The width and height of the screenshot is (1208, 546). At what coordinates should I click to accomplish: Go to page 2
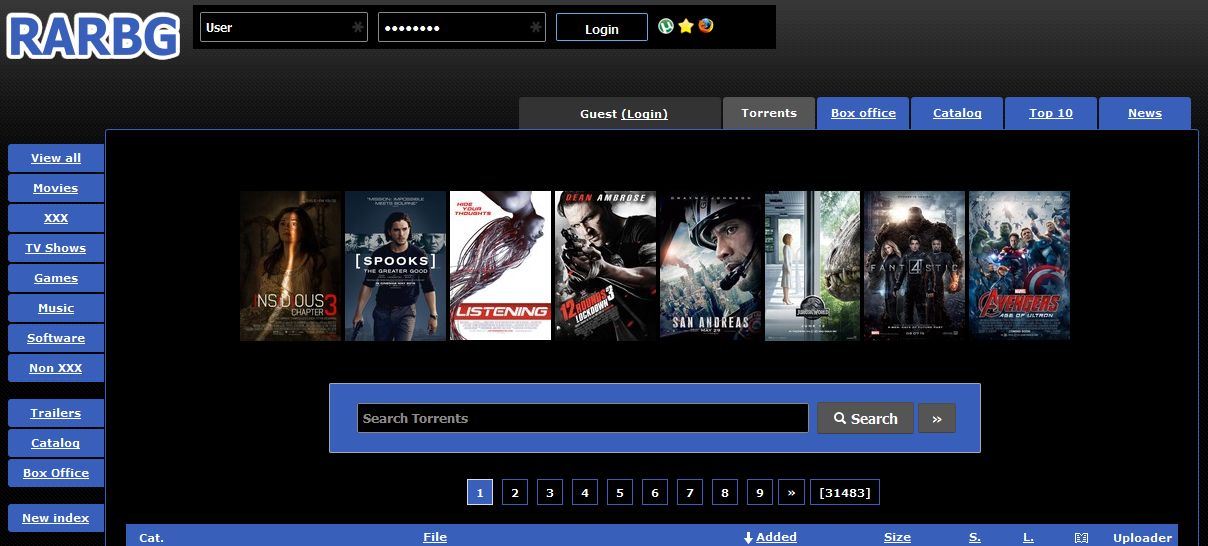coord(515,492)
